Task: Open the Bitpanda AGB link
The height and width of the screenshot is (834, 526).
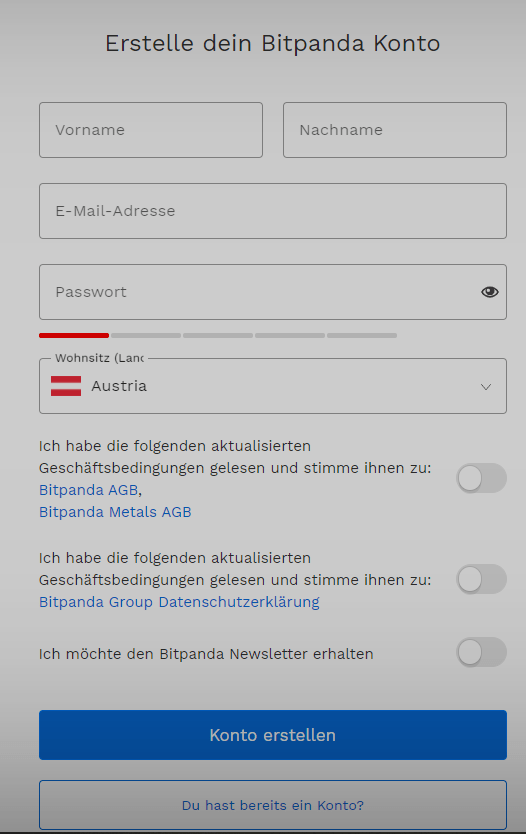Action: [88, 489]
